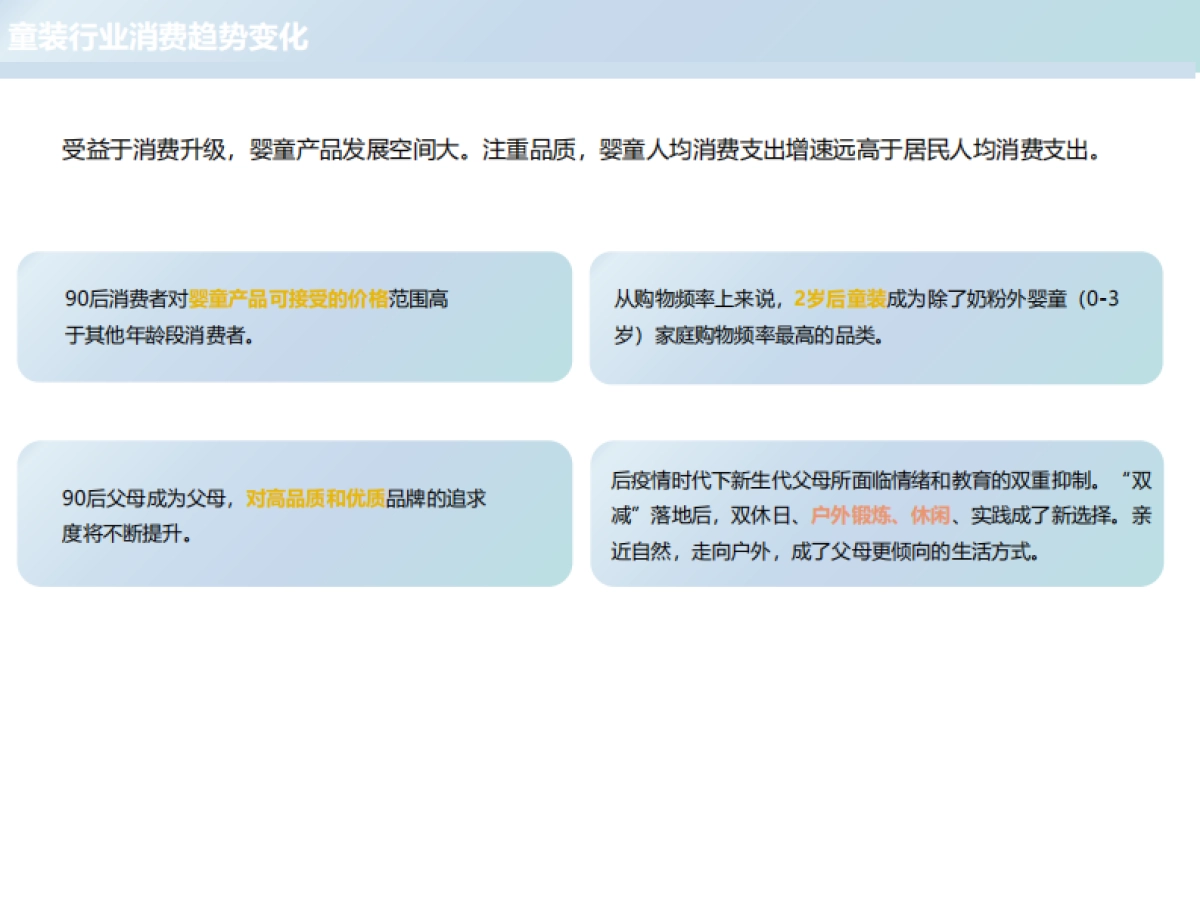The width and height of the screenshot is (1200, 900).
Task: Select the orange phrase 2岁后童装
Action: point(841,298)
